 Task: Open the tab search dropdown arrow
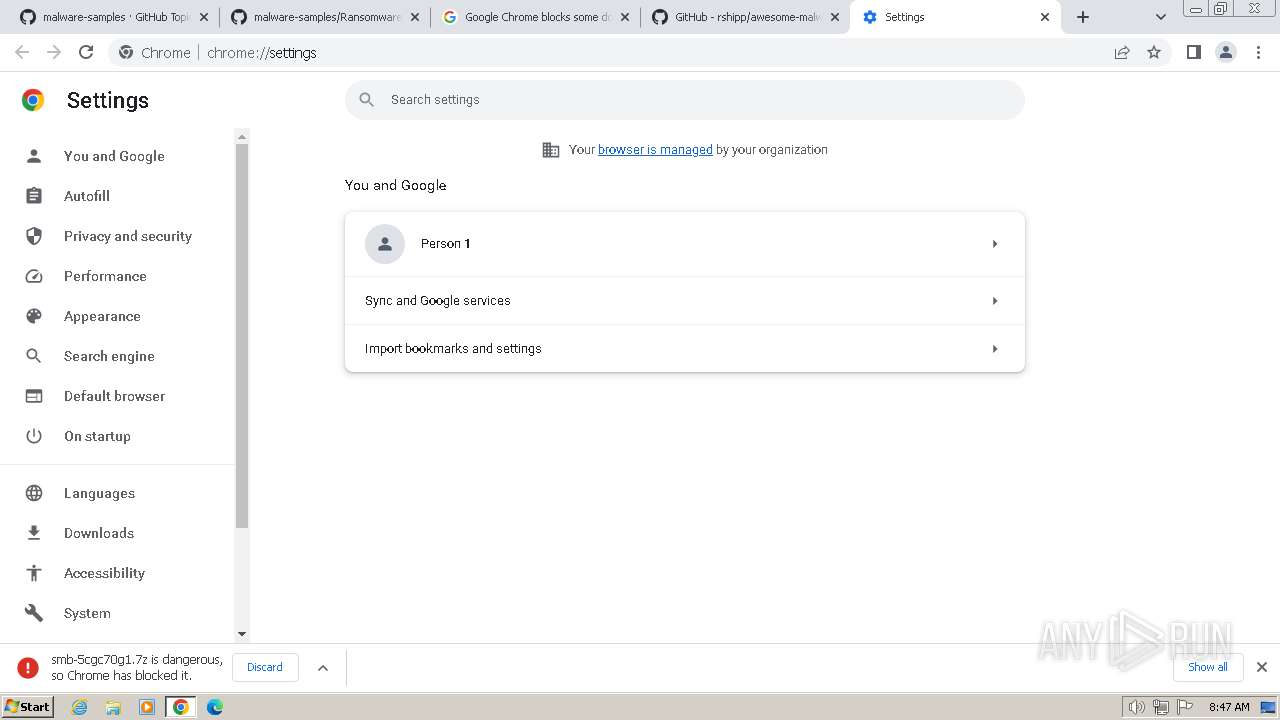[1161, 17]
